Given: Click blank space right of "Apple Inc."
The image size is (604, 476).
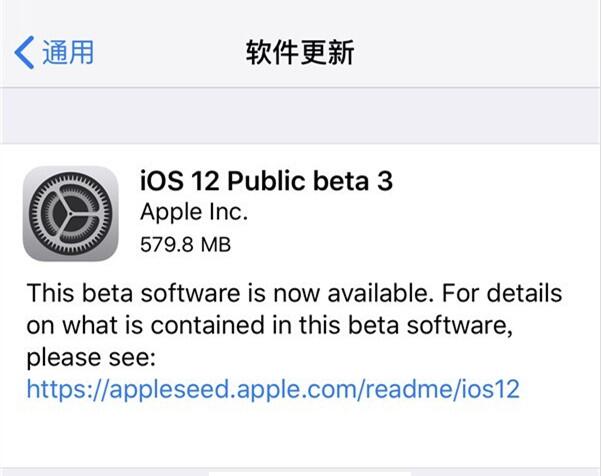Looking at the screenshot, I should pos(420,212).
